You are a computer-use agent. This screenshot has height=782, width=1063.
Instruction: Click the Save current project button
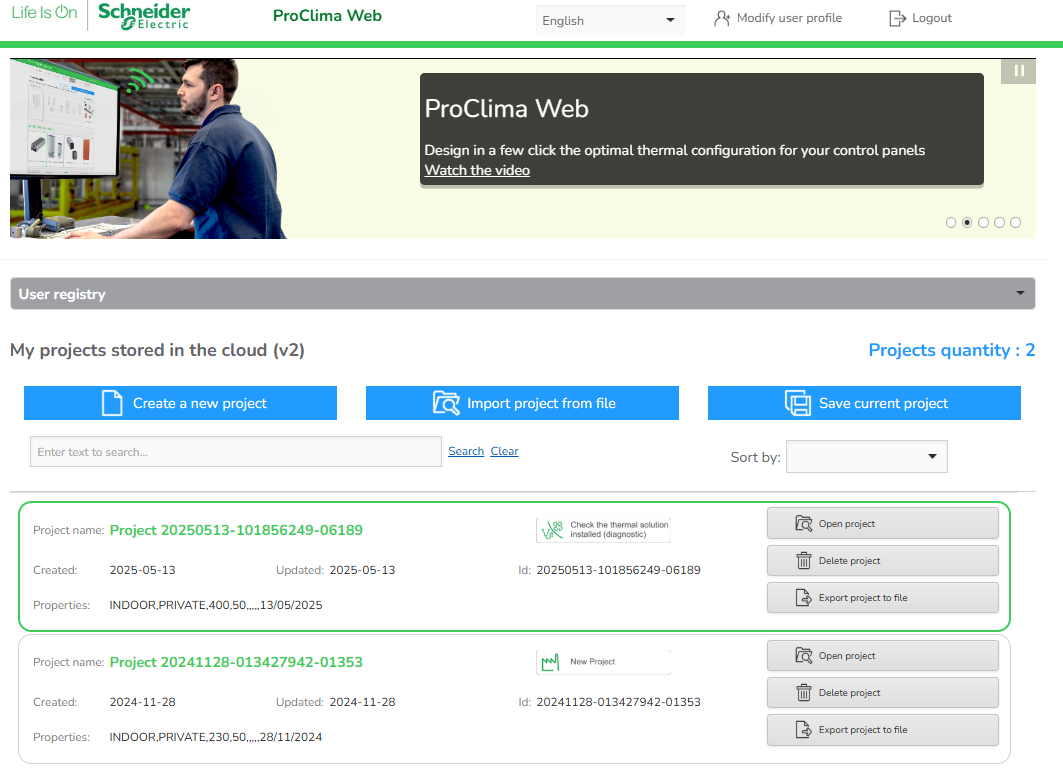tap(864, 403)
